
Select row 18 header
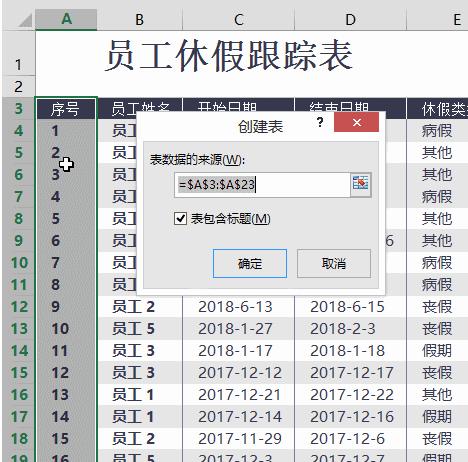pos(18,439)
